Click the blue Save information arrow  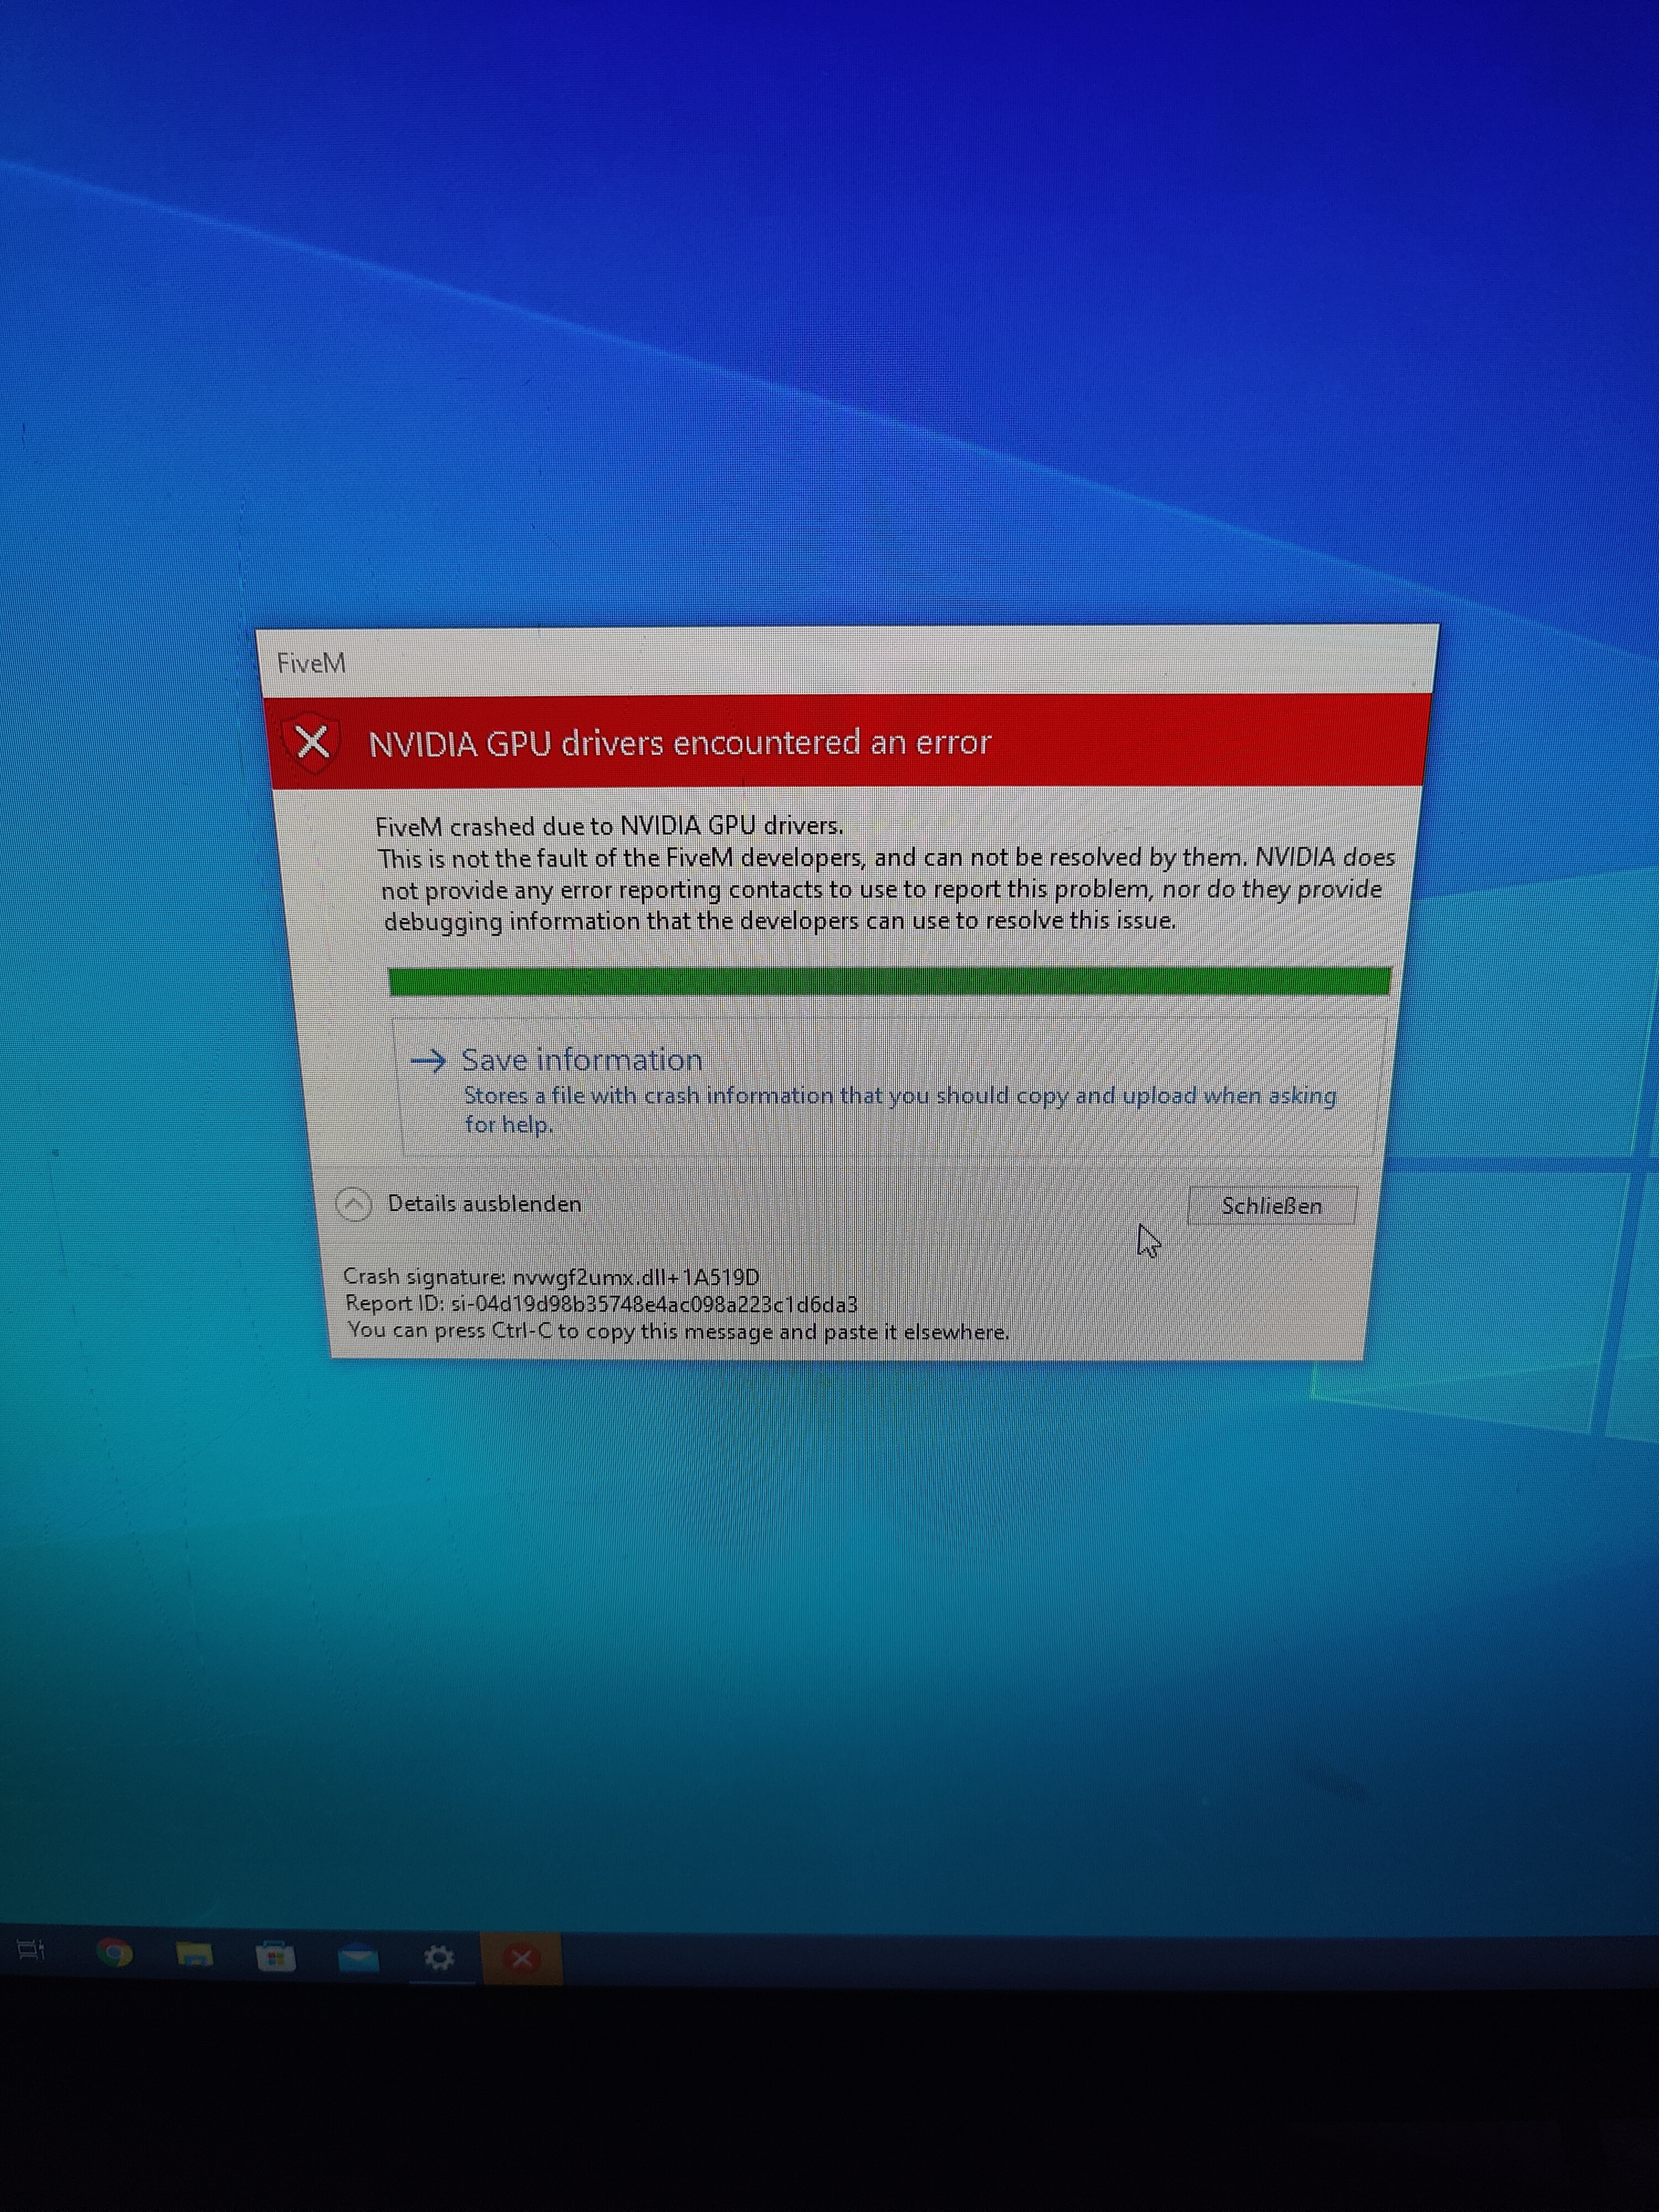[x=428, y=1060]
